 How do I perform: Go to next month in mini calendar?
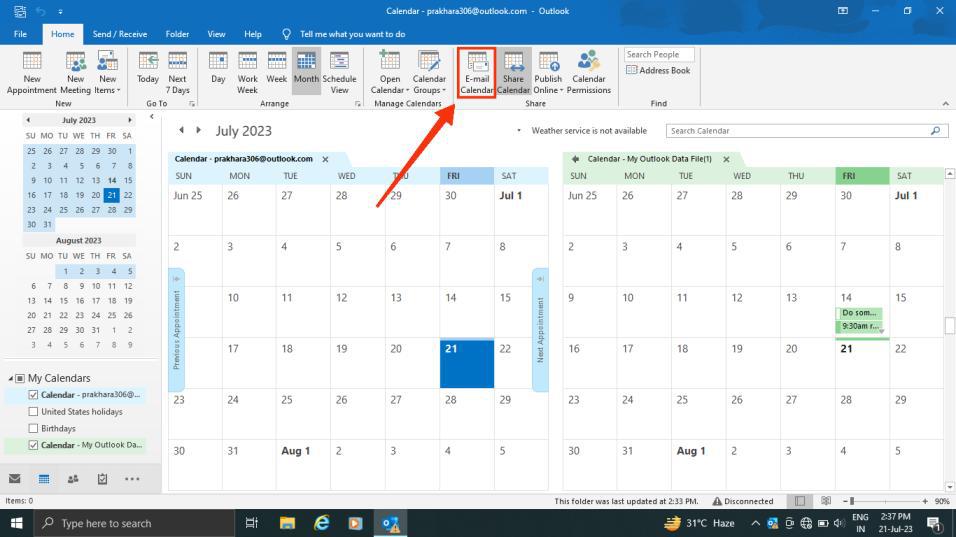(x=129, y=120)
